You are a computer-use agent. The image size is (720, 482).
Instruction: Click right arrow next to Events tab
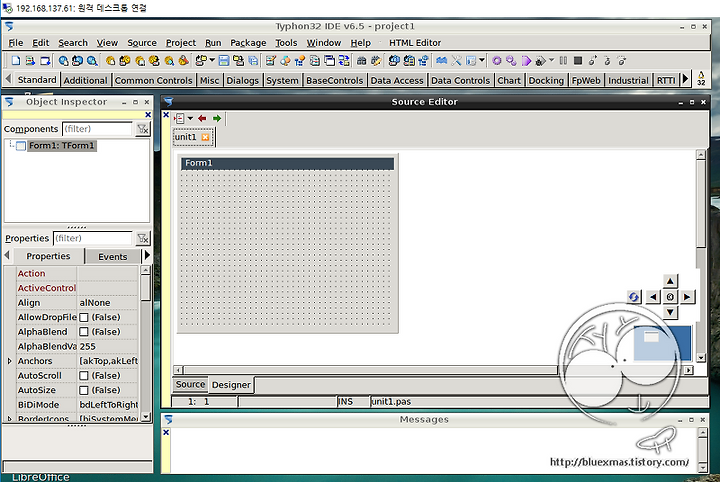[x=147, y=255]
